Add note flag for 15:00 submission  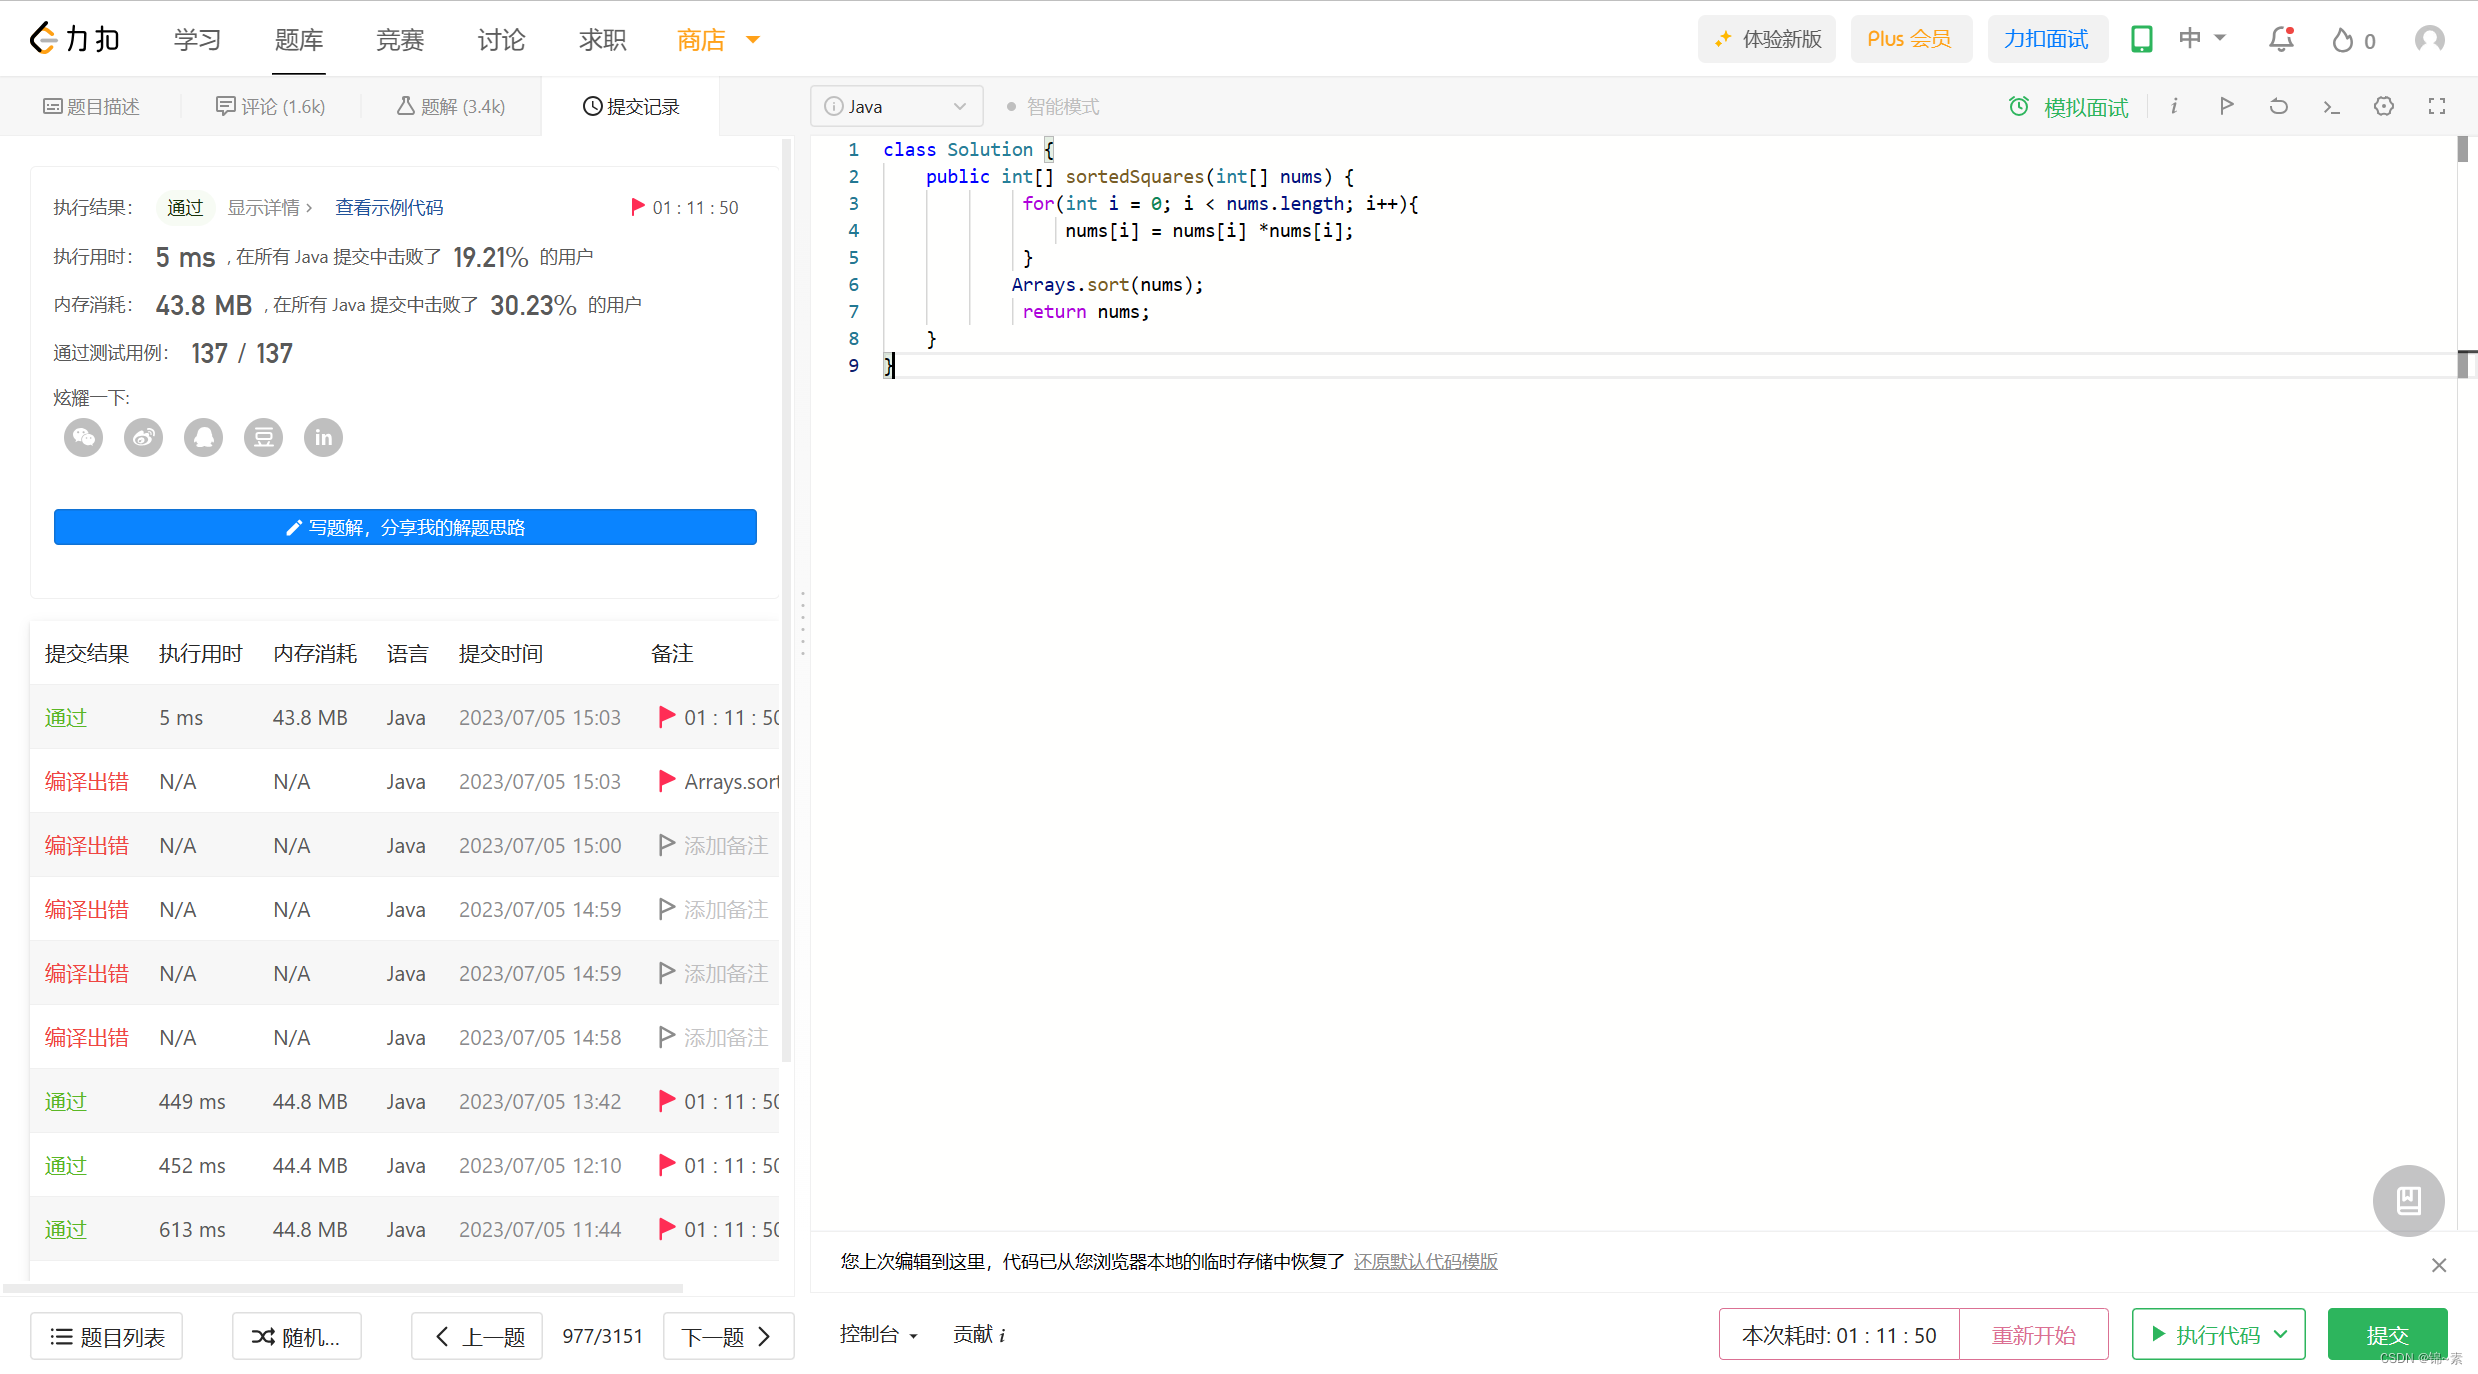667,845
